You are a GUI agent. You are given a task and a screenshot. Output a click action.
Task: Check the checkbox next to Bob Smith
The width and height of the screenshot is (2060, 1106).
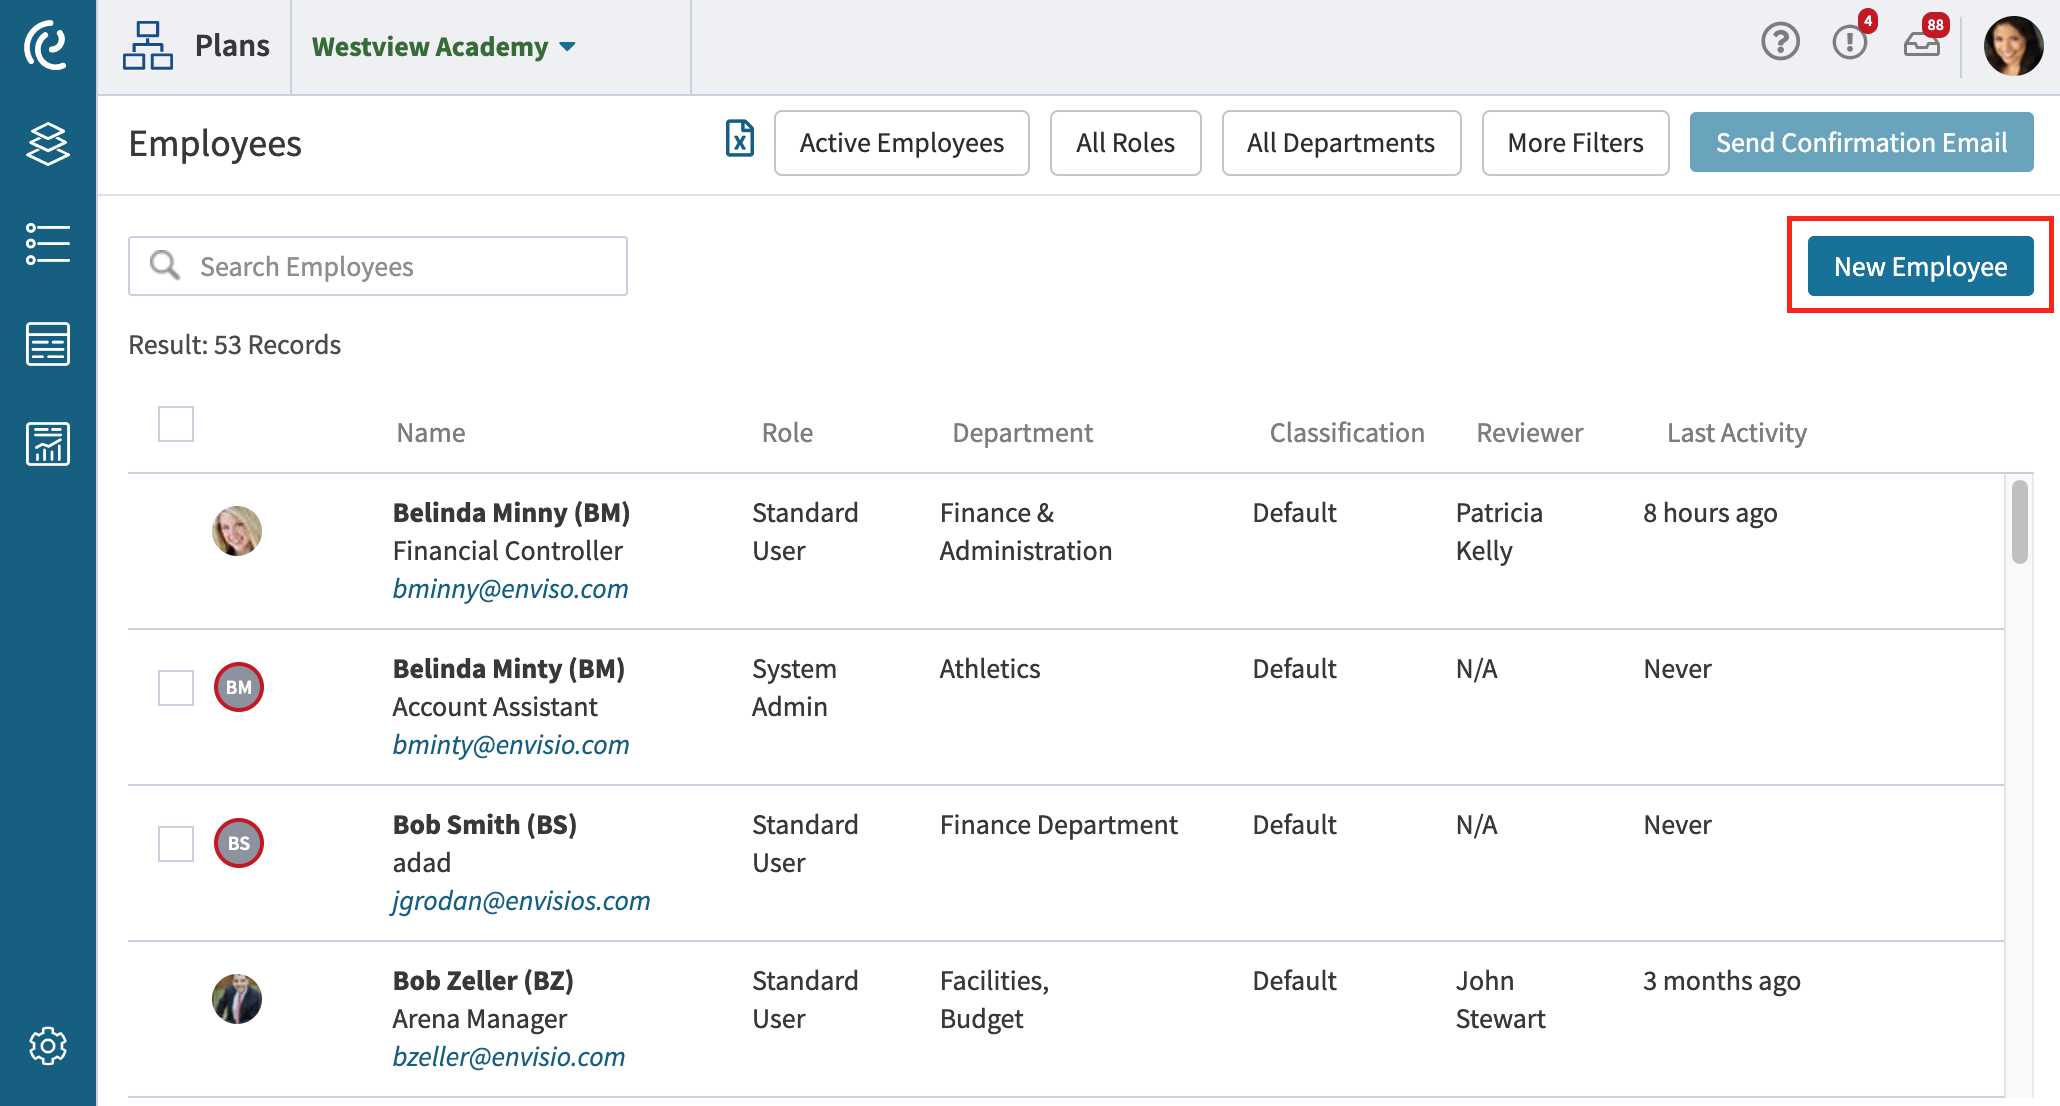point(175,843)
